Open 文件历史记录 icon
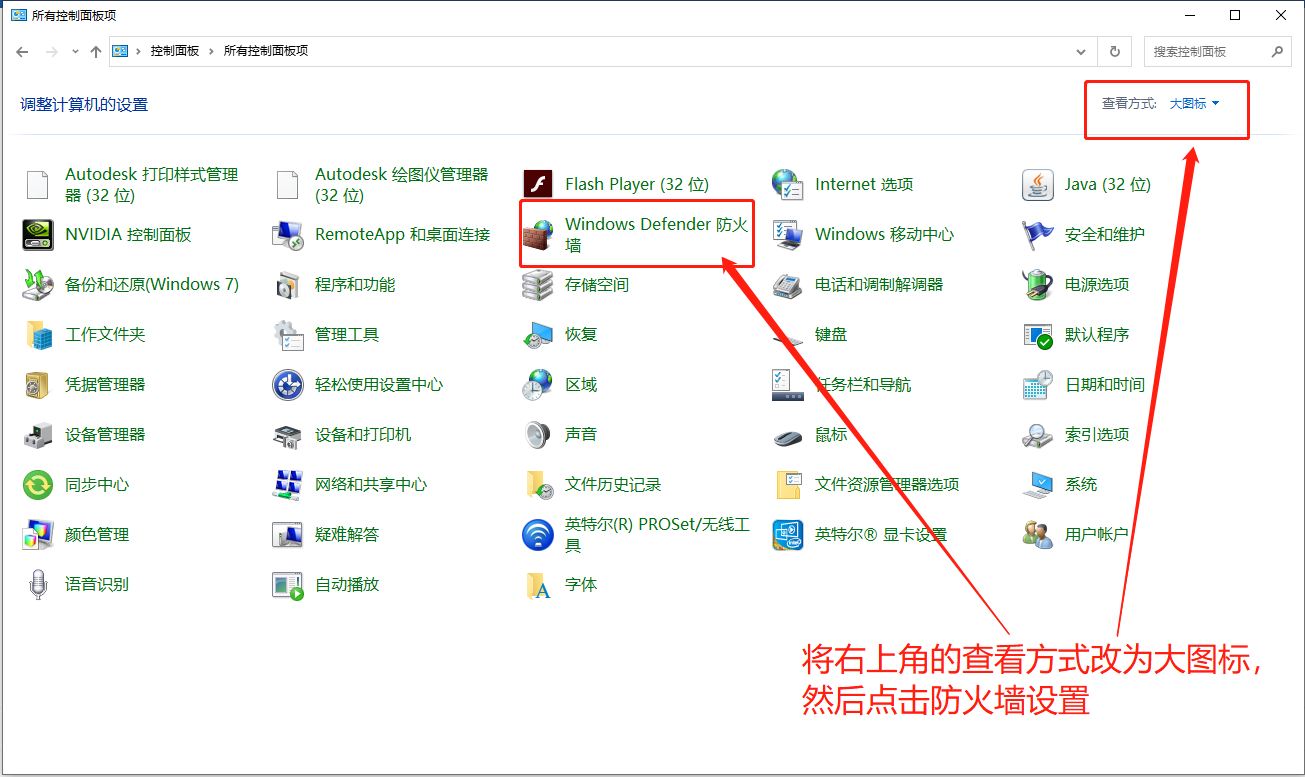 (538, 485)
